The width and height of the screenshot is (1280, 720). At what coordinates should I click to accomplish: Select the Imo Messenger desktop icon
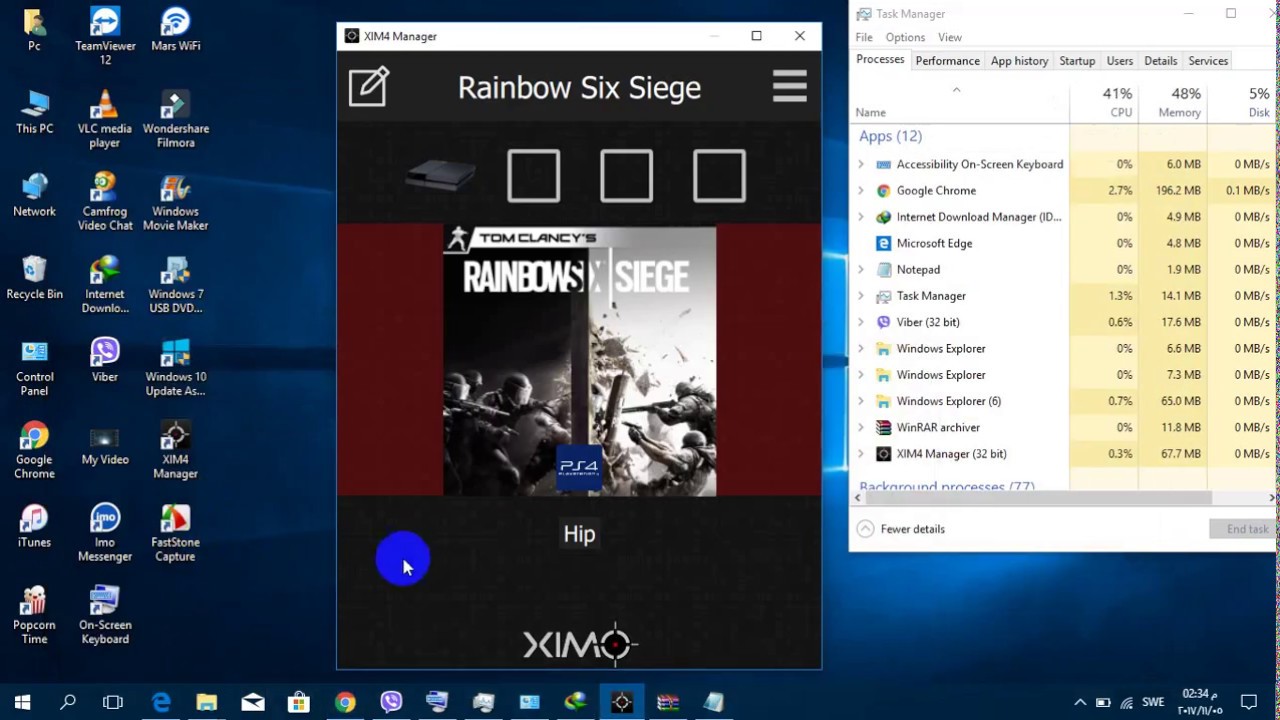coord(105,534)
